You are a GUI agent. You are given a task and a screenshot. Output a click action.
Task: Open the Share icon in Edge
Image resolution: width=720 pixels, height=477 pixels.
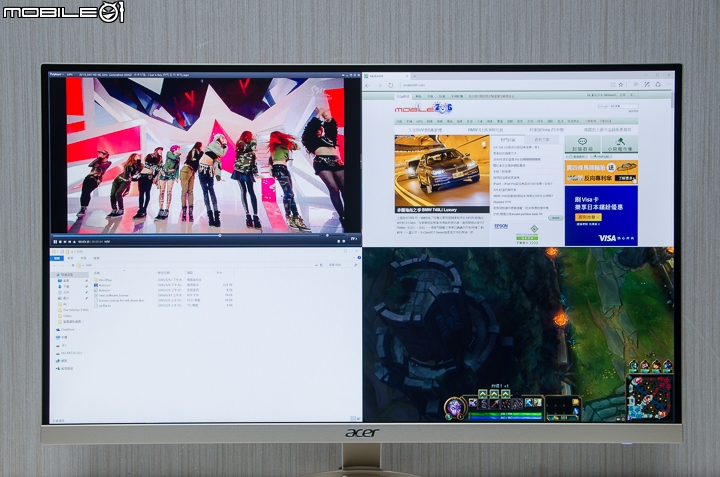pyautogui.click(x=658, y=84)
